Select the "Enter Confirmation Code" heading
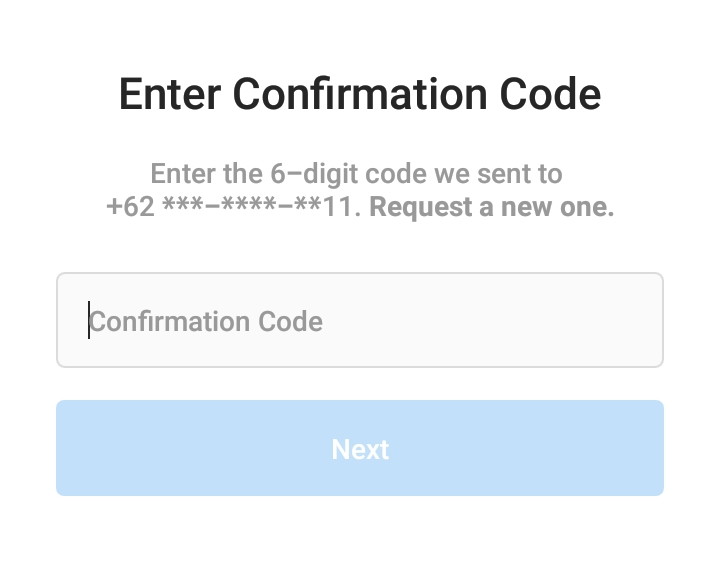Viewport: 720px width, 569px height. [360, 95]
